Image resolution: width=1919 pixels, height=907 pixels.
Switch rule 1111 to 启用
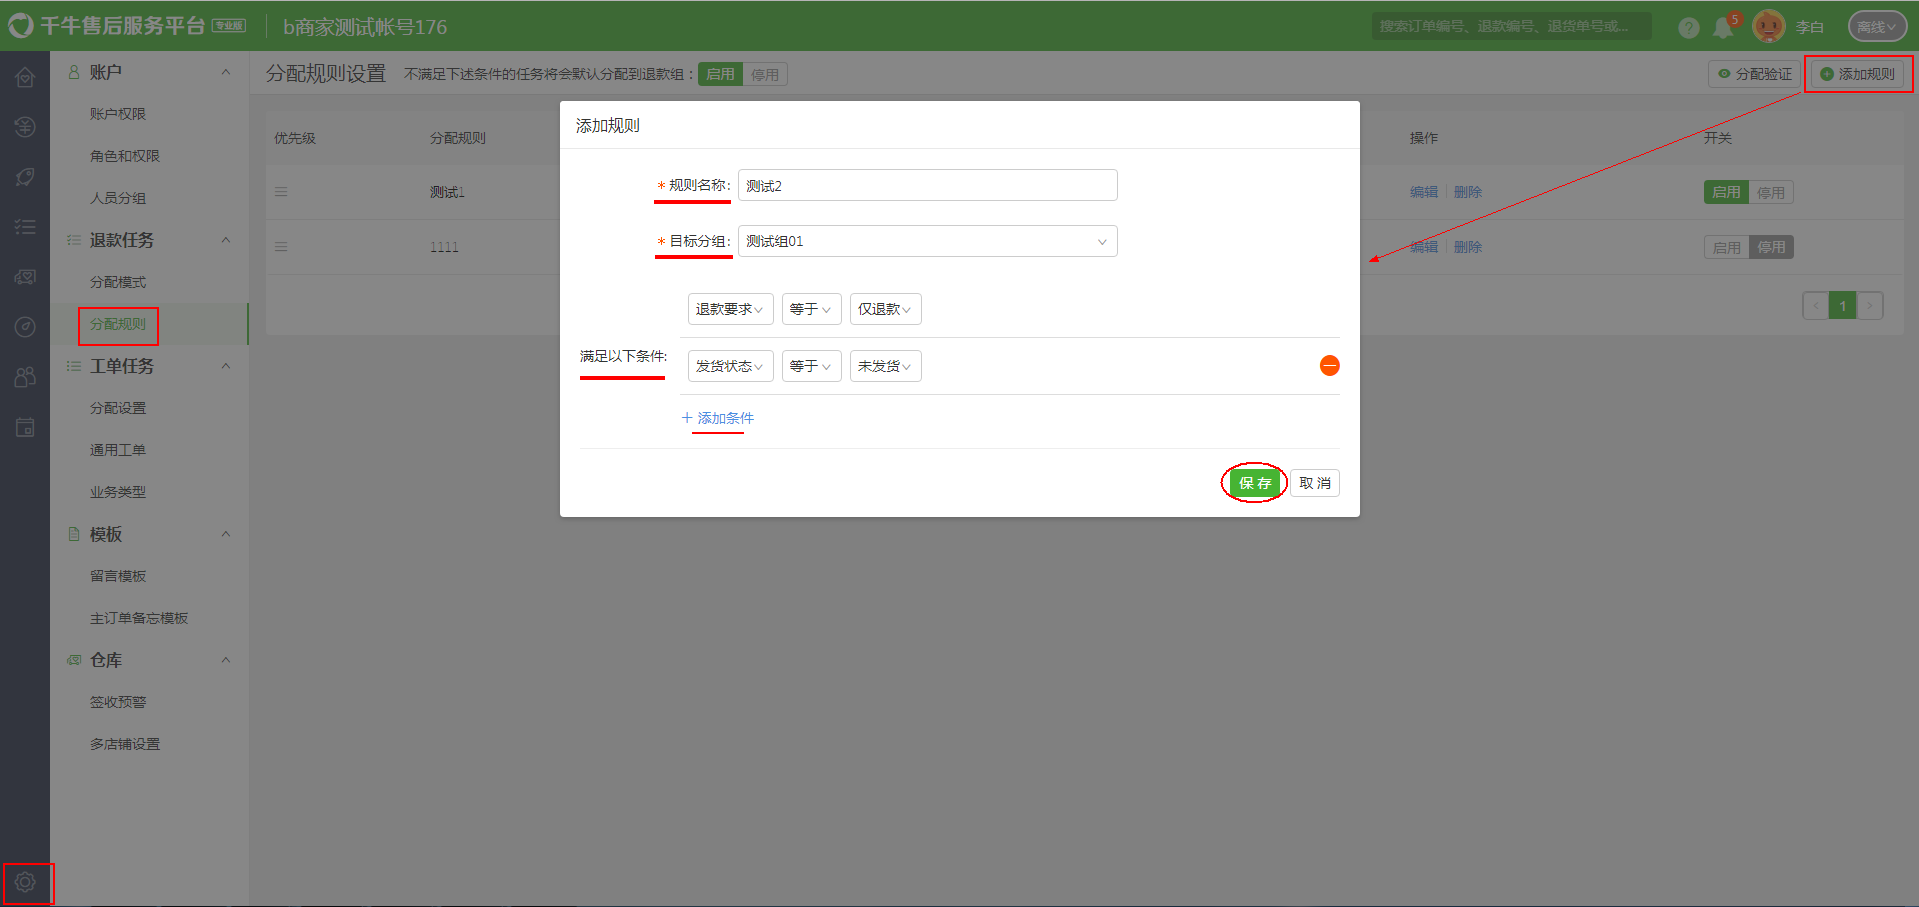[x=1726, y=247]
